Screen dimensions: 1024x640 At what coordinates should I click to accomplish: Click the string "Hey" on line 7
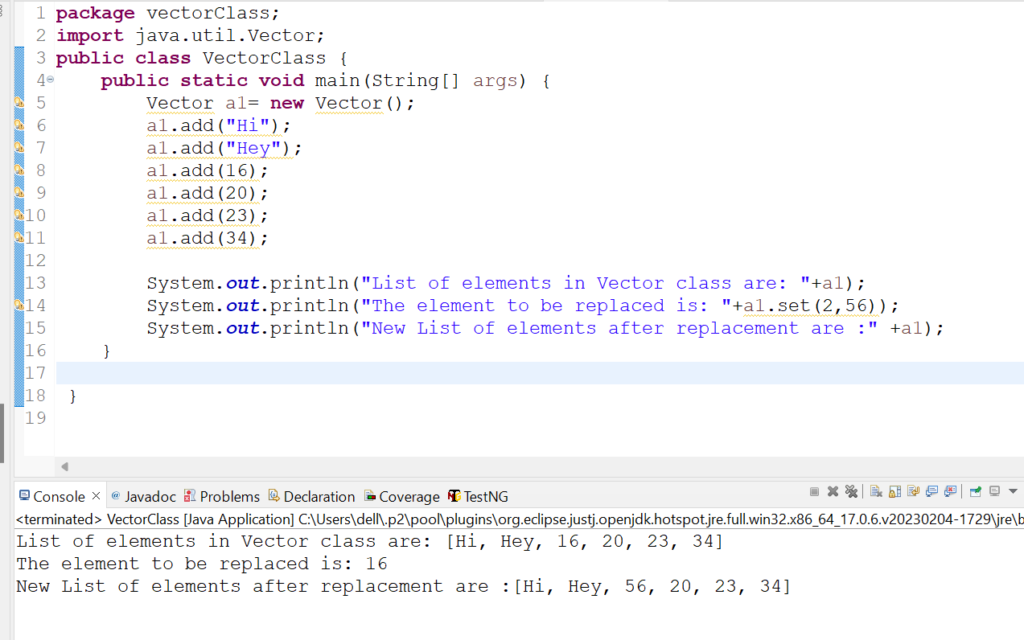pyautogui.click(x=253, y=148)
